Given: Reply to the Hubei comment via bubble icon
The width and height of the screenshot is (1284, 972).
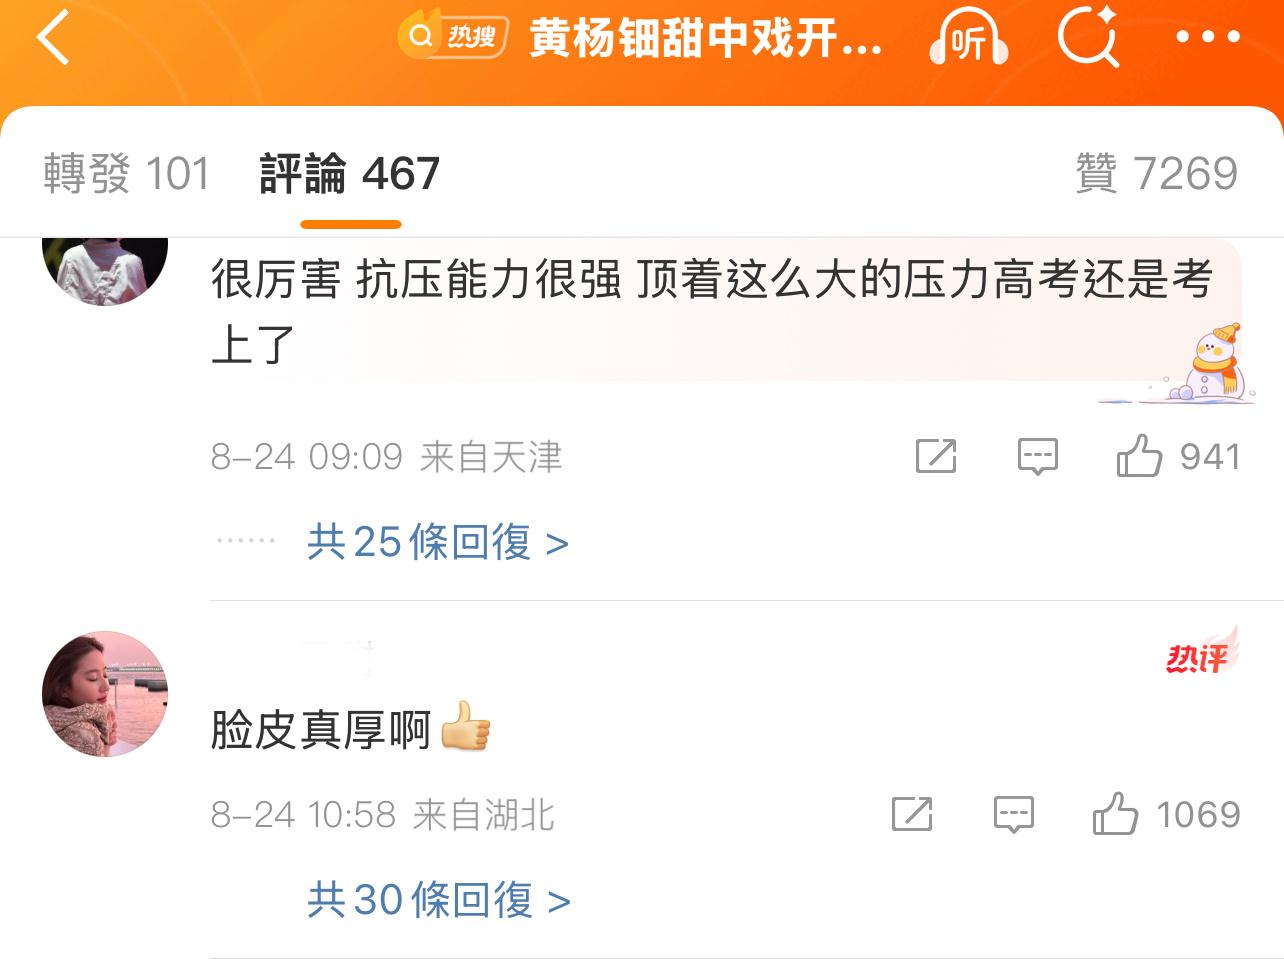Looking at the screenshot, I should coord(1013,815).
